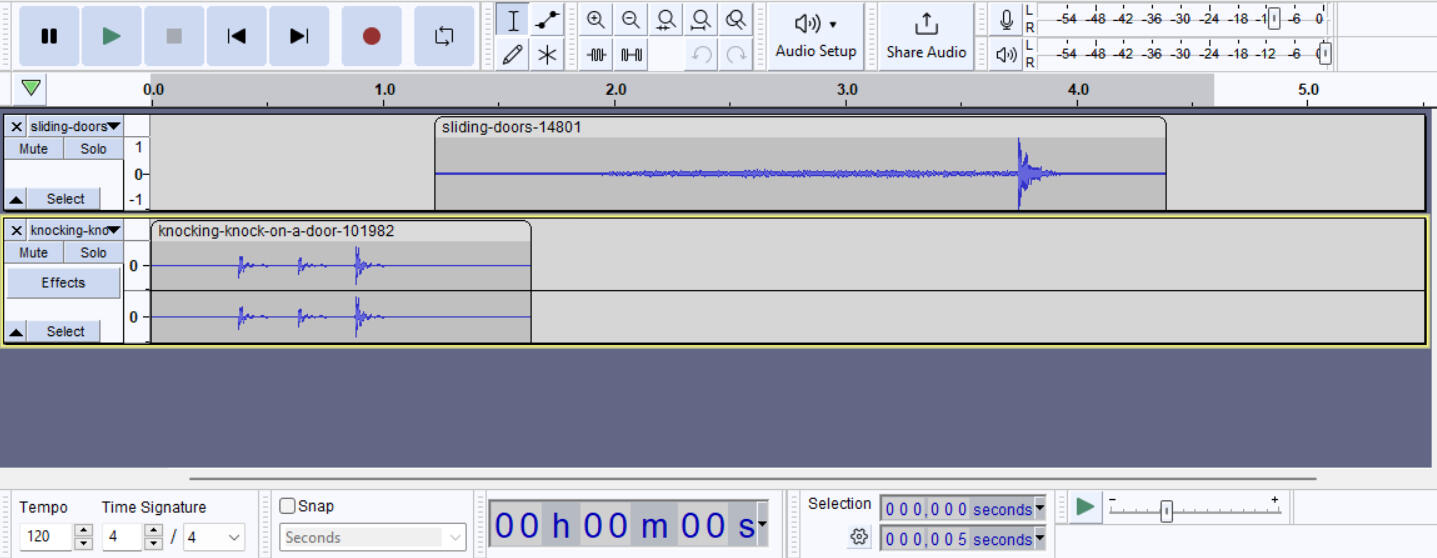Click the Zoom In magnifier
Screen dimensions: 1437x558
pyautogui.click(x=596, y=20)
